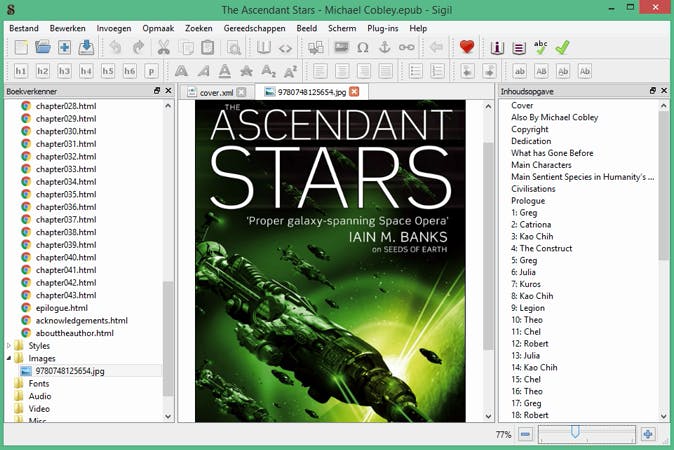Jump to Prologue in table of contents
The height and width of the screenshot is (450, 674).
click(529, 201)
